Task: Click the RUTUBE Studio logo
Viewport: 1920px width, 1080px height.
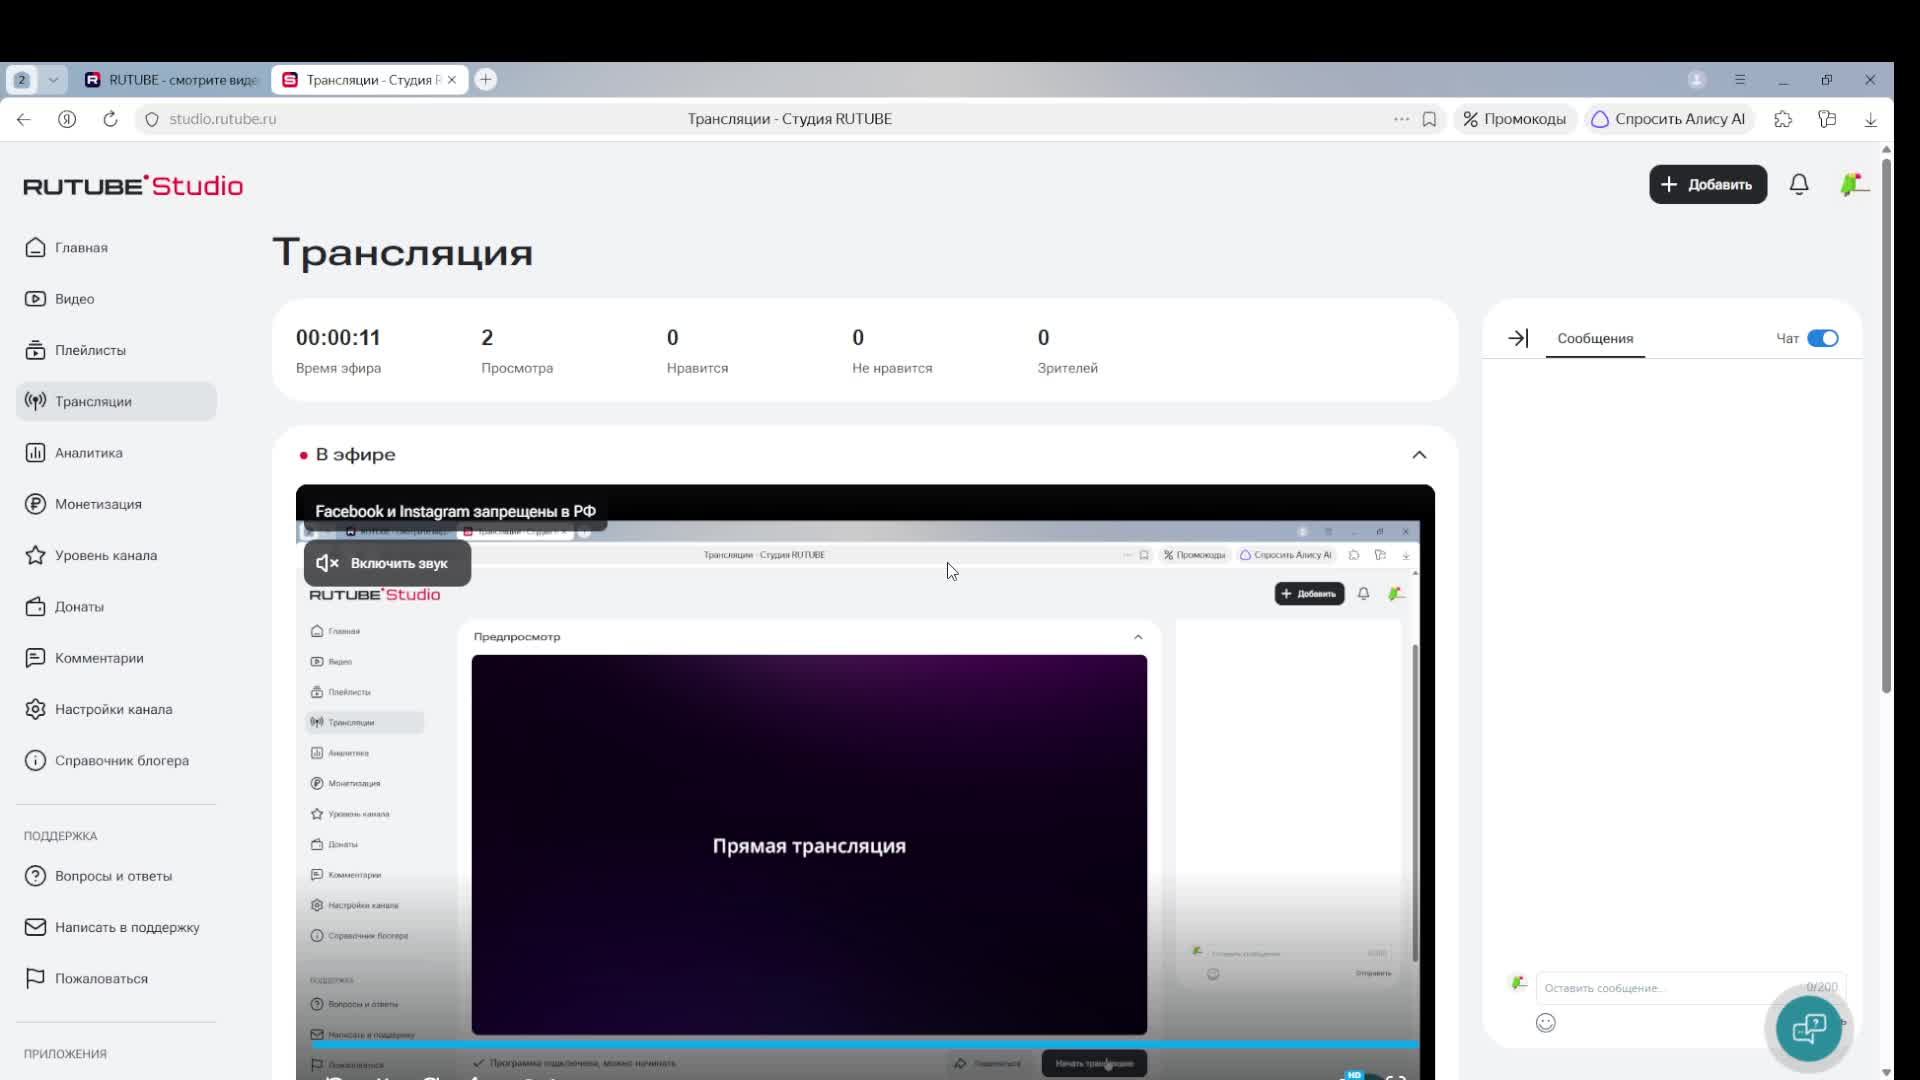Action: point(133,186)
